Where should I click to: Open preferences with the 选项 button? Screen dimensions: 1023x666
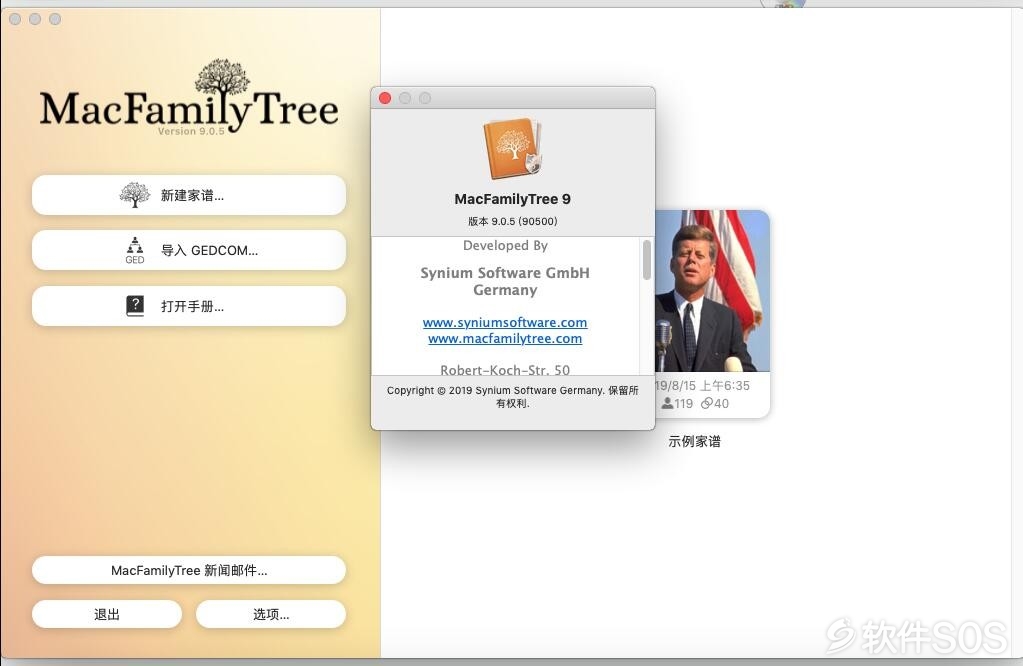coord(271,614)
